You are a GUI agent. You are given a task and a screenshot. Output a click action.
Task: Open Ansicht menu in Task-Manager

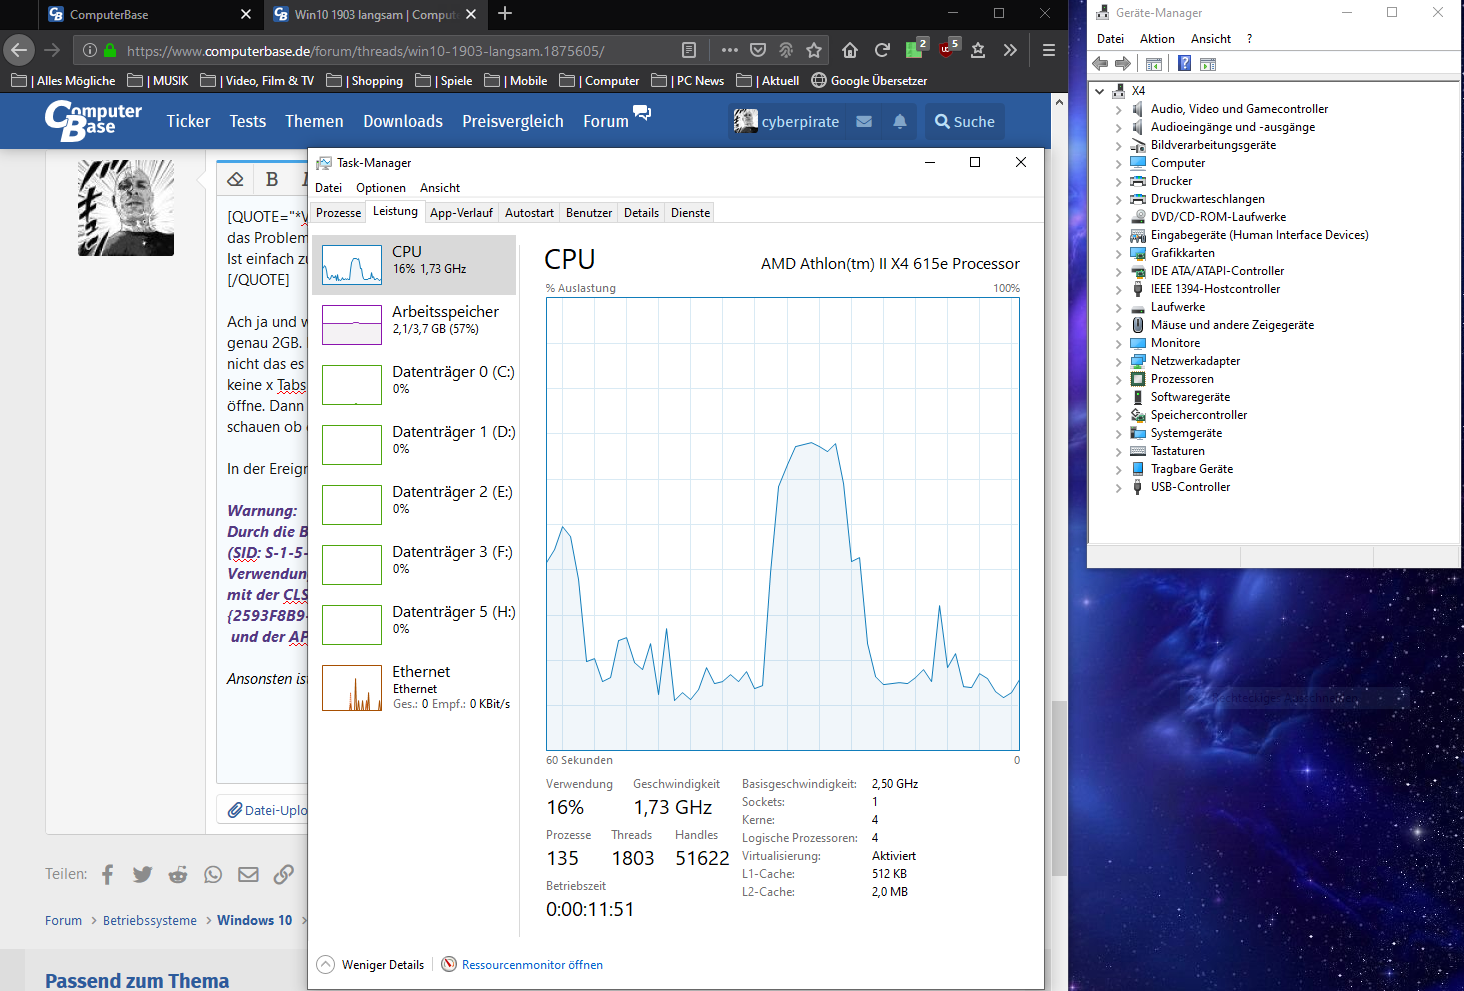pyautogui.click(x=440, y=188)
